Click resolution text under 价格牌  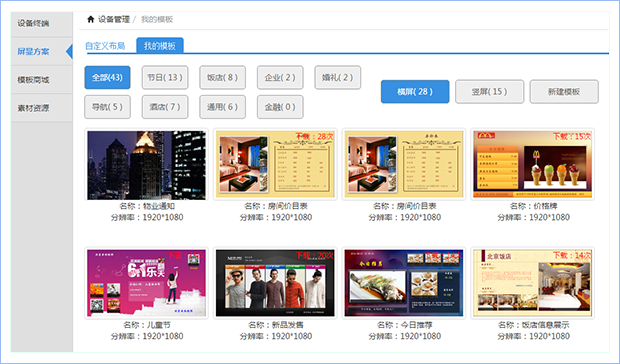(x=533, y=217)
